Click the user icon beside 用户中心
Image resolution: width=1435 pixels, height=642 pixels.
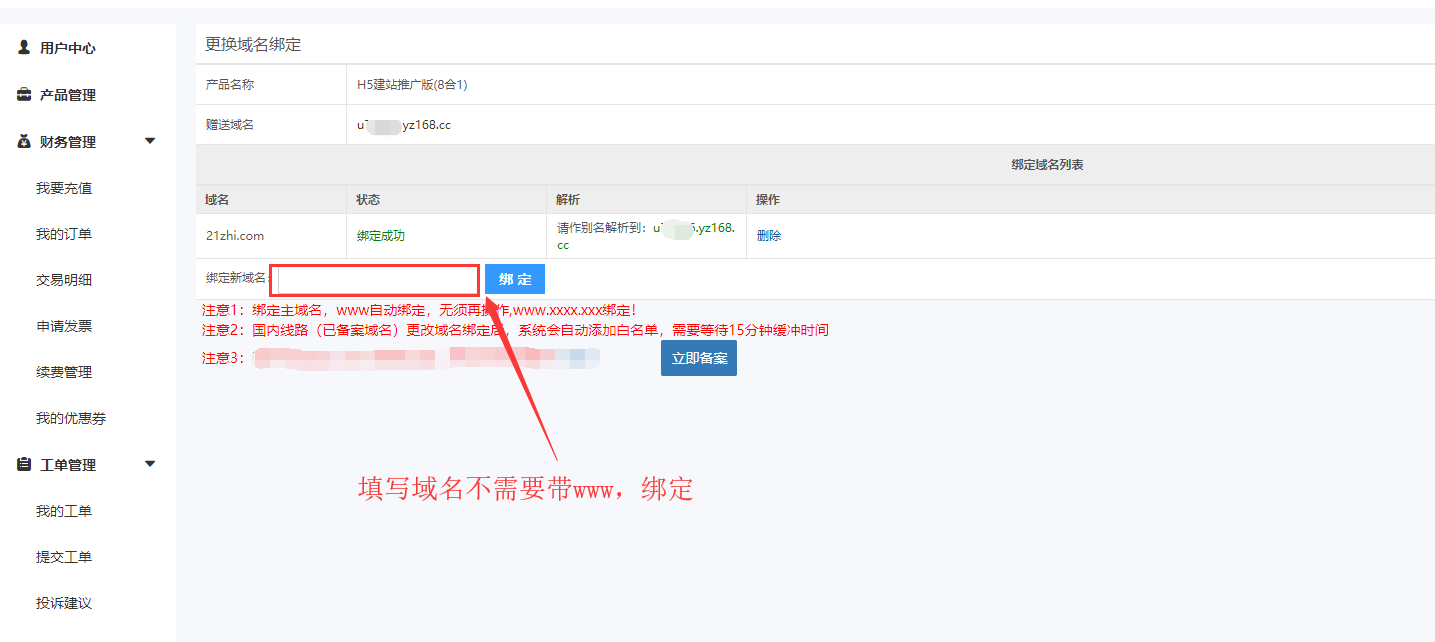pos(24,47)
